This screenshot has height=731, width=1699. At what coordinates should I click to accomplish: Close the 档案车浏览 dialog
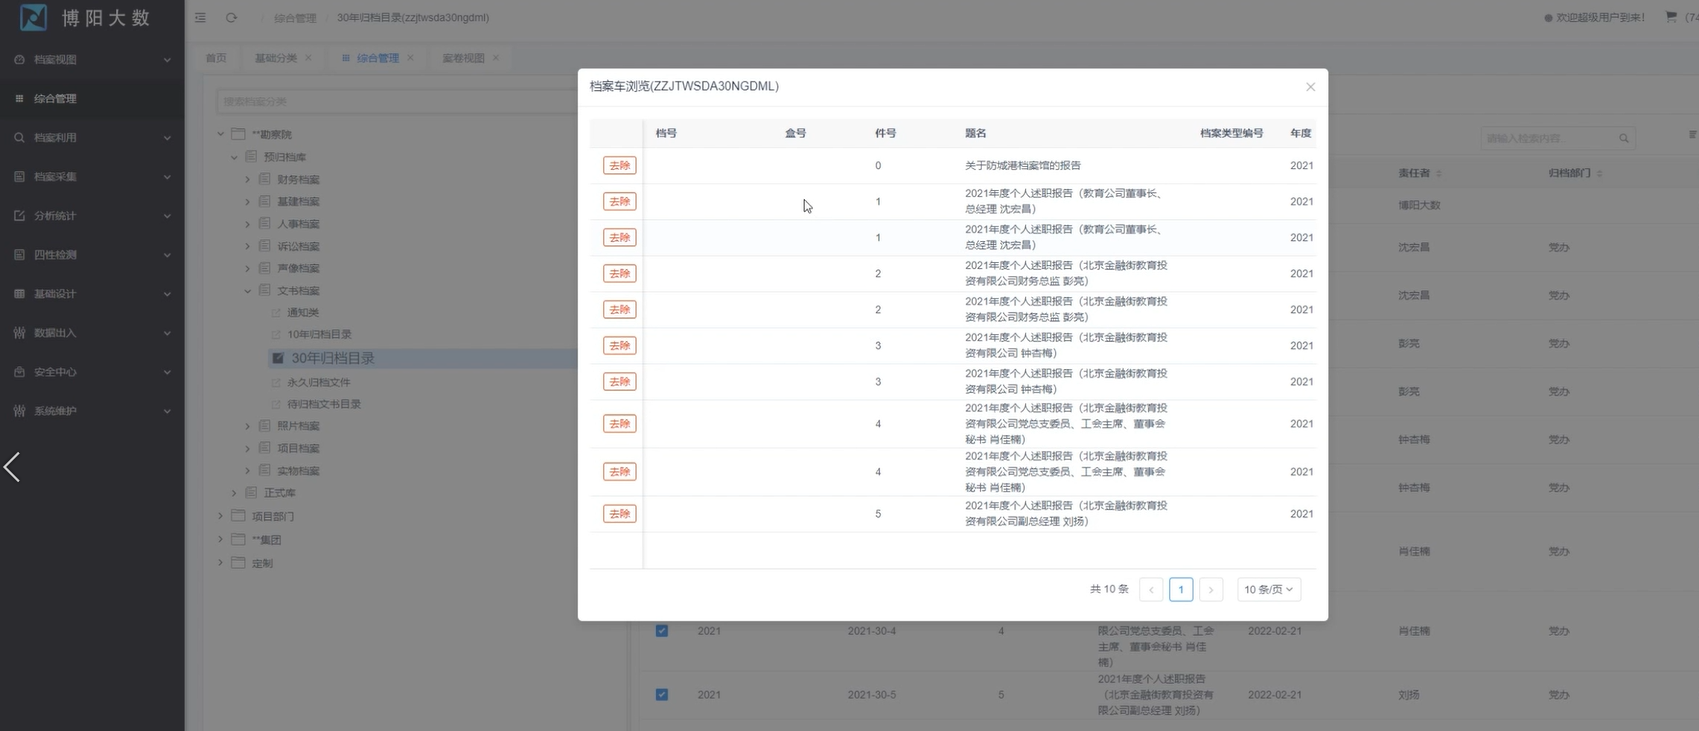click(x=1310, y=87)
